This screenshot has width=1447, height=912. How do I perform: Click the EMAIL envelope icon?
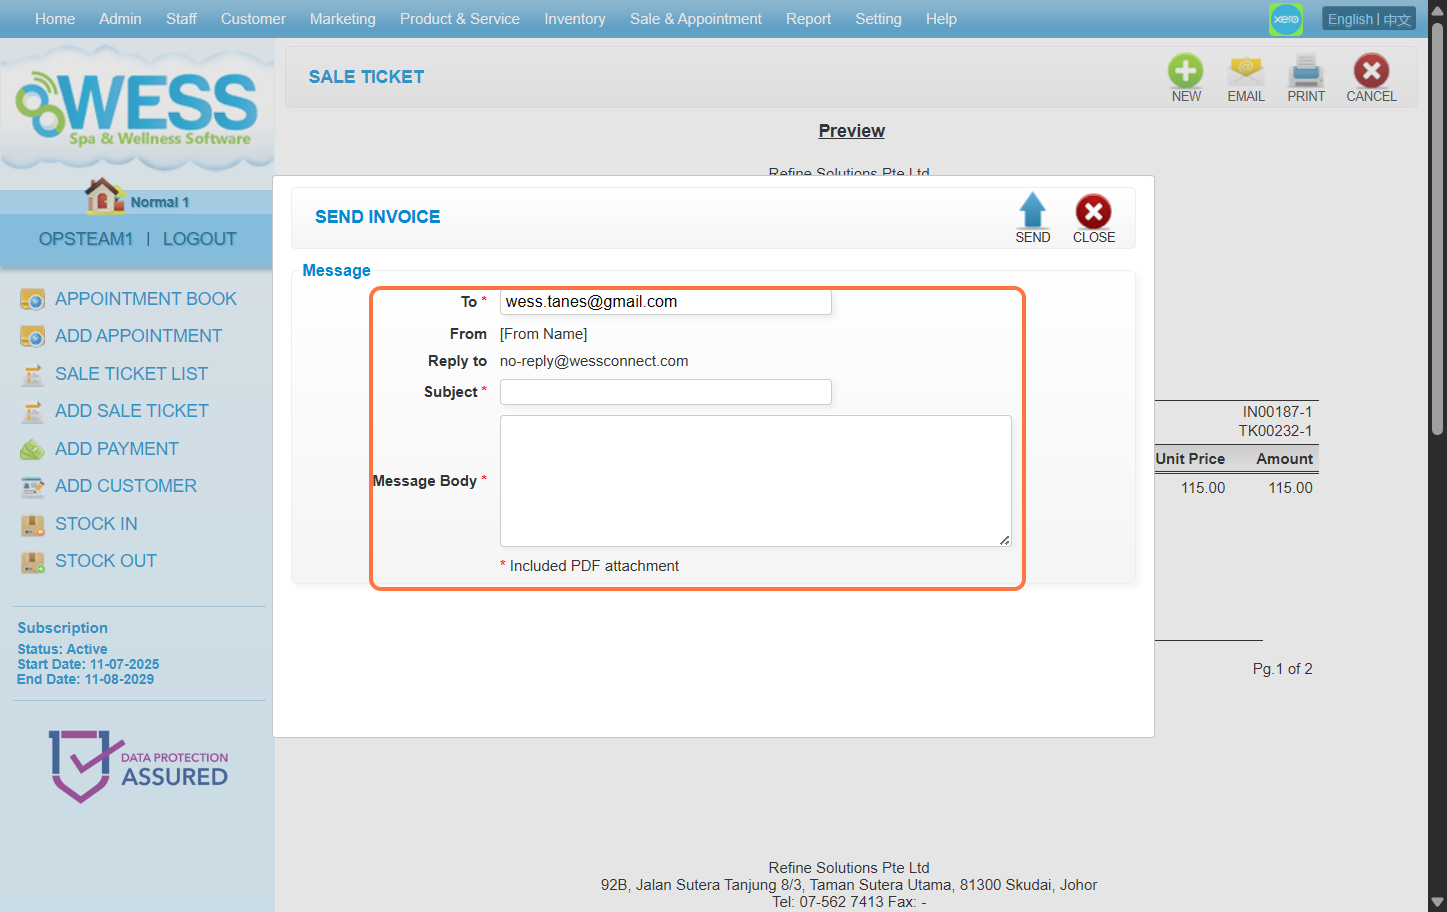[1246, 72]
